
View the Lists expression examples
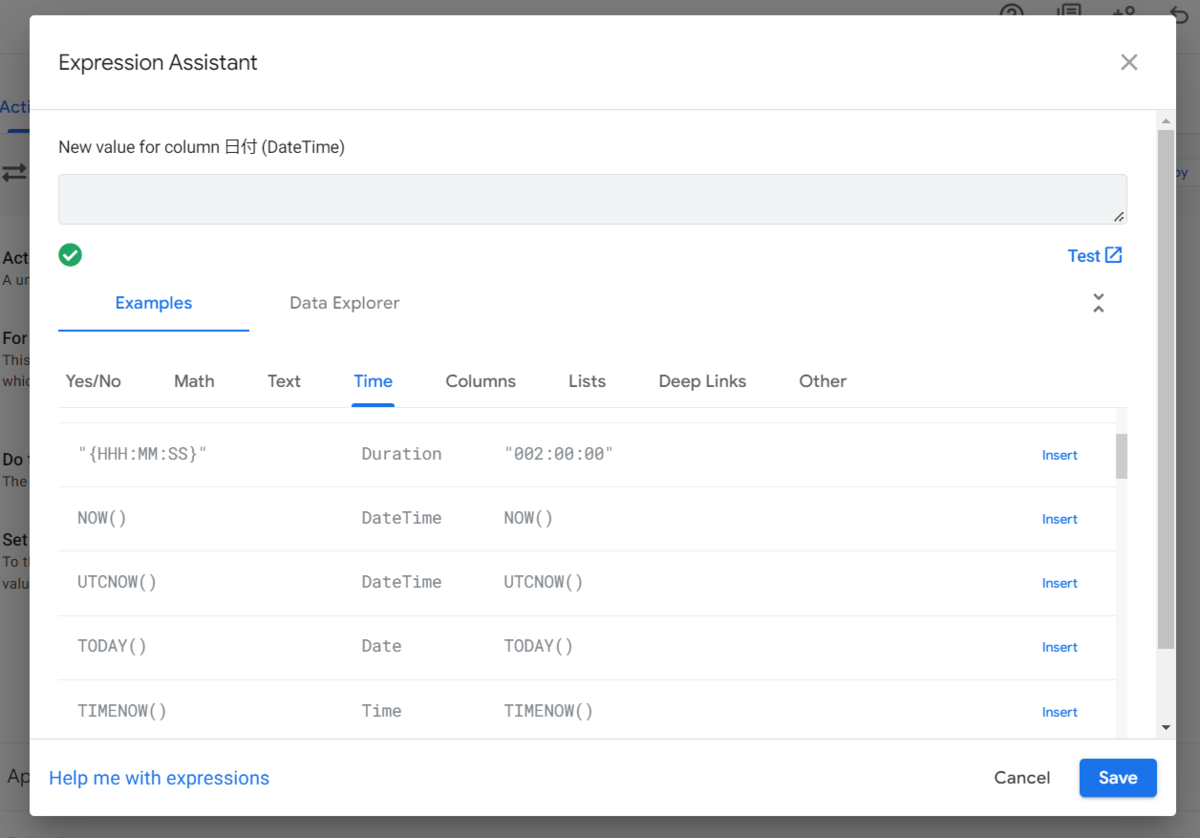coord(587,381)
